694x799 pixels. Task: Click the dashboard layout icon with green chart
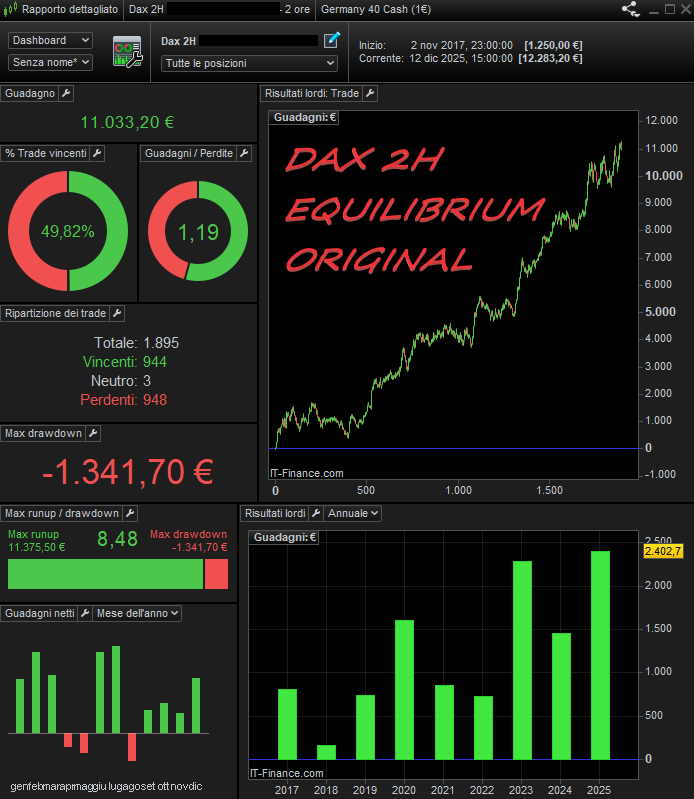128,51
